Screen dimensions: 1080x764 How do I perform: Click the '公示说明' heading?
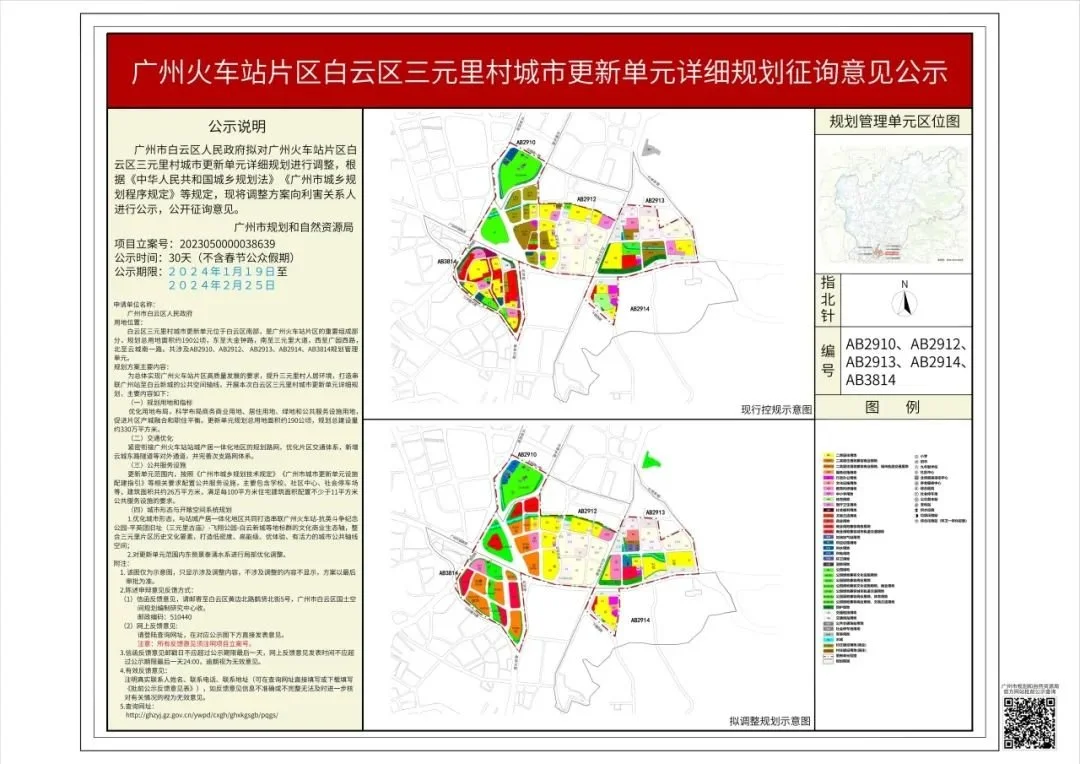(237, 127)
